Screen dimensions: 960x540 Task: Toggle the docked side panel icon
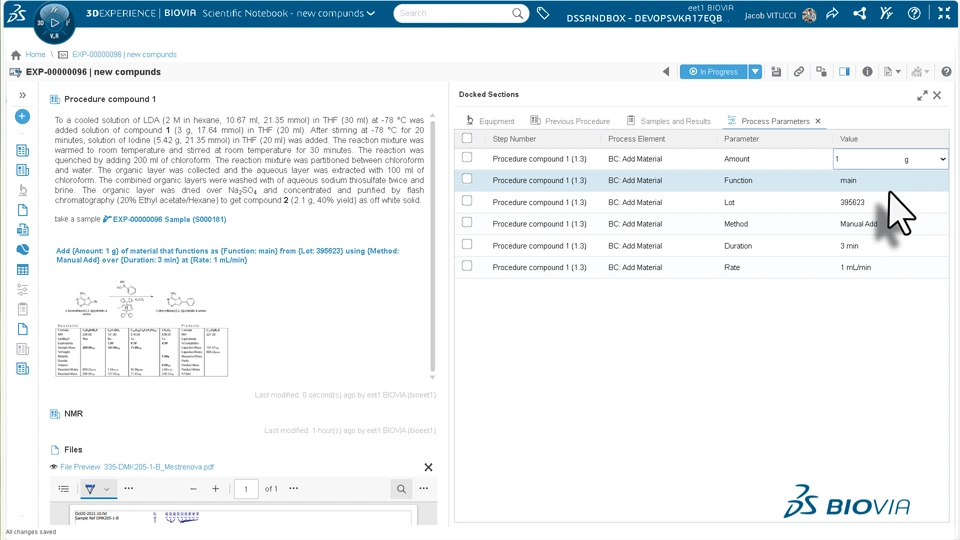click(x=844, y=72)
